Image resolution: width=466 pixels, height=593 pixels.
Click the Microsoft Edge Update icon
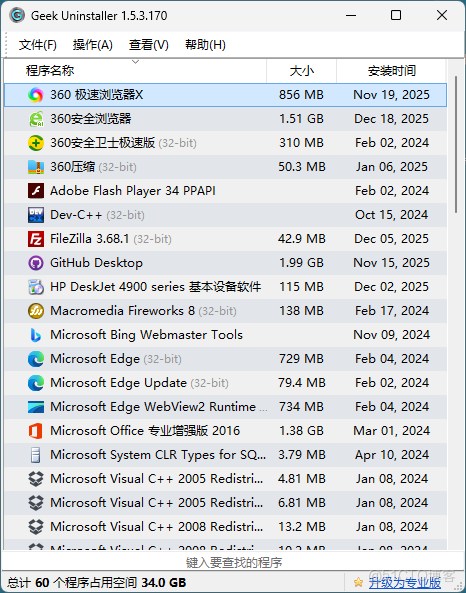(36, 383)
